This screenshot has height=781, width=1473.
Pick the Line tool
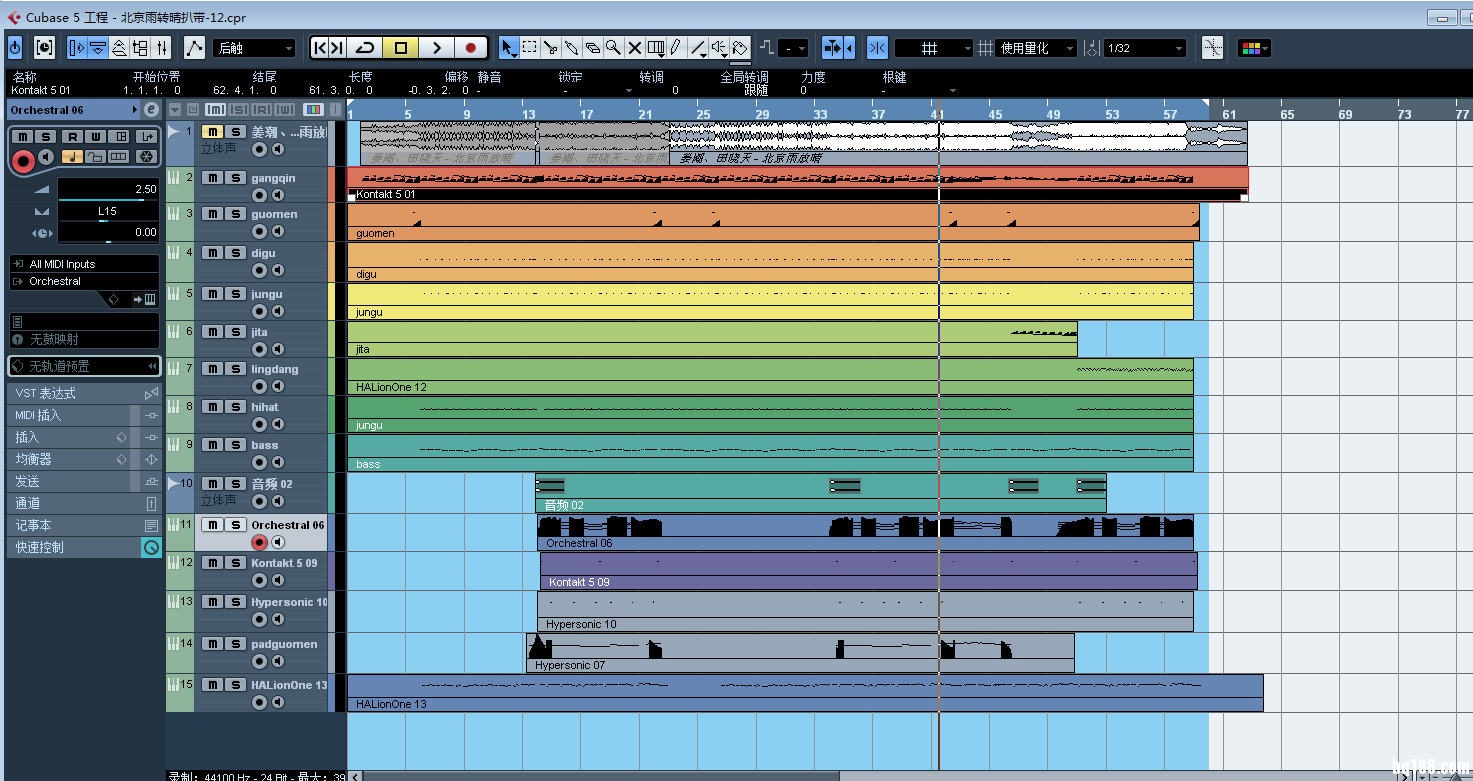[x=698, y=47]
